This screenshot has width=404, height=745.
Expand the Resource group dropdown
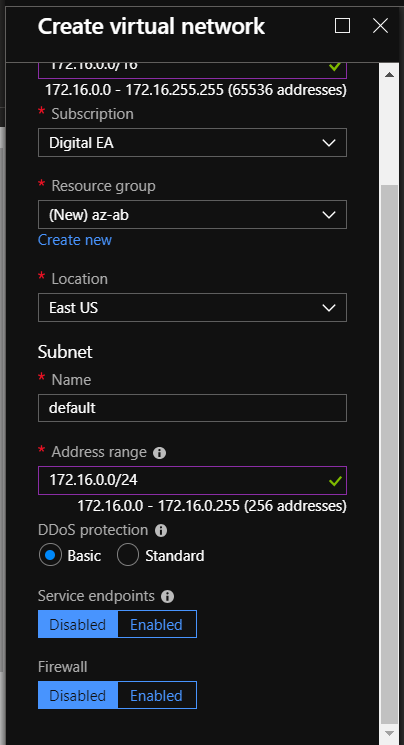tap(192, 215)
